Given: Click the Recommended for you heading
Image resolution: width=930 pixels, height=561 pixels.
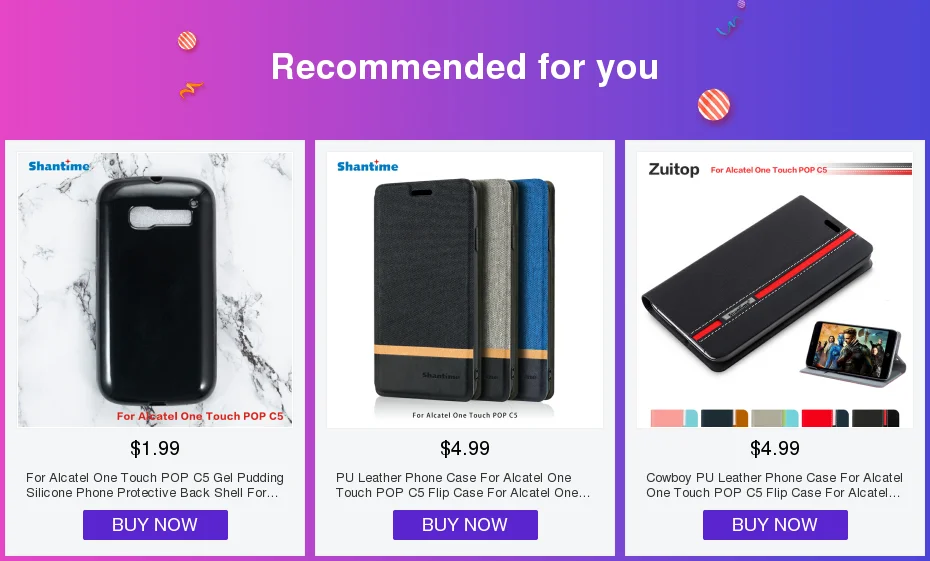Looking at the screenshot, I should pyautogui.click(x=465, y=66).
